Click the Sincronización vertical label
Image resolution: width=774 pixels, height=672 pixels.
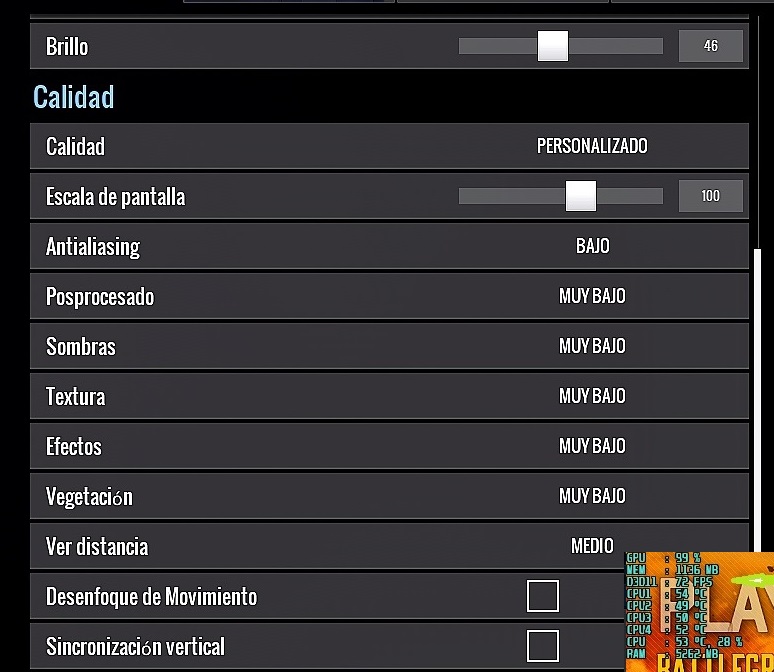135,646
